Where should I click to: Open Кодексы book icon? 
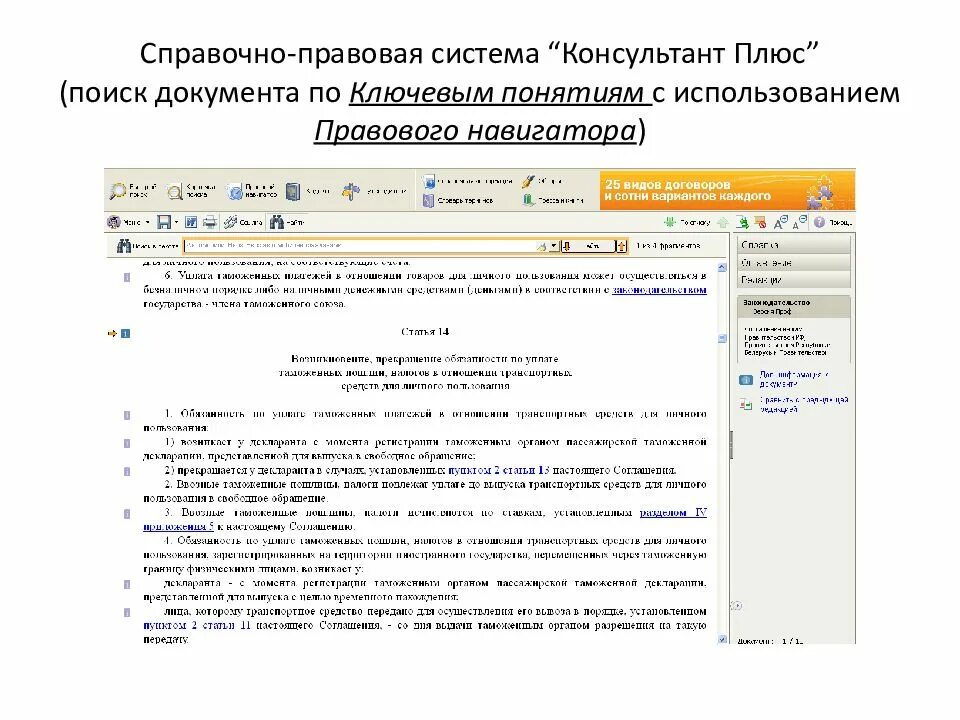tap(293, 191)
